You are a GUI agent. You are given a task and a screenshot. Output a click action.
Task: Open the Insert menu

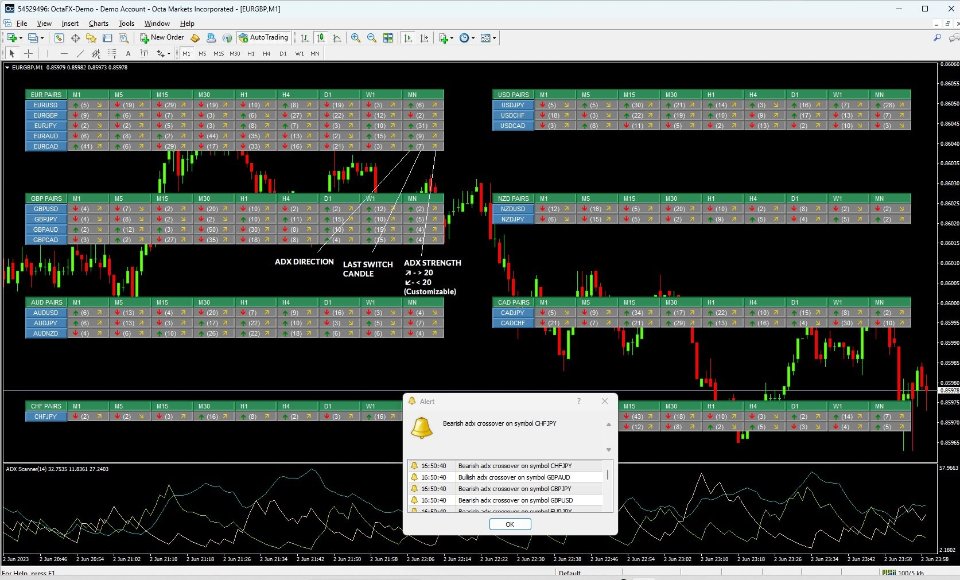click(70, 23)
